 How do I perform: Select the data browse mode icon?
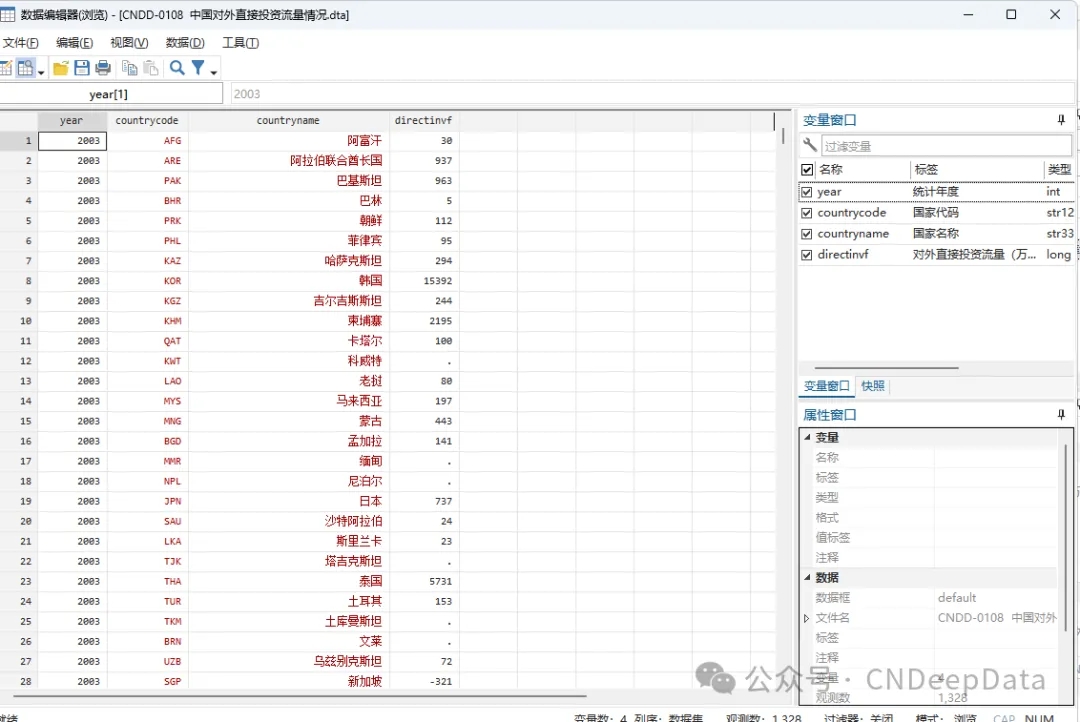(25, 68)
